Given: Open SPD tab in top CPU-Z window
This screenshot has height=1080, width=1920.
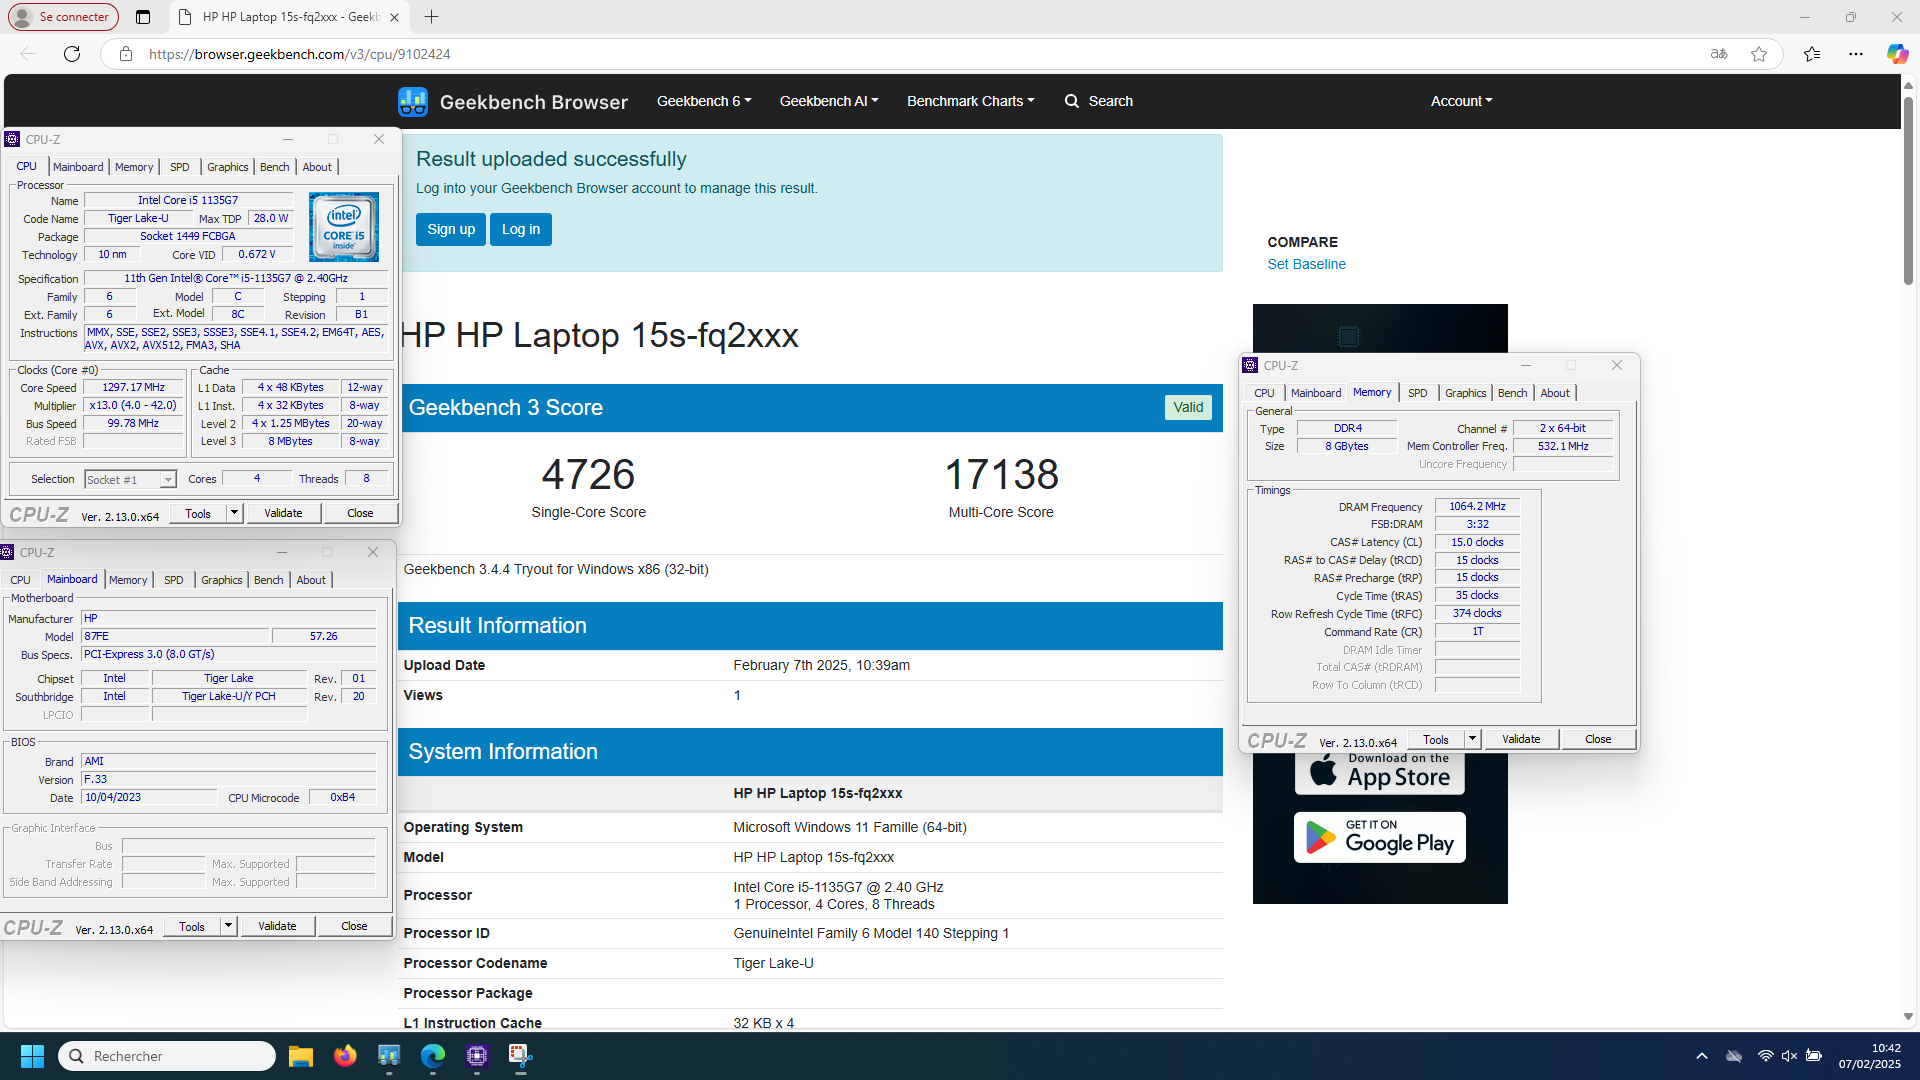Looking at the screenshot, I should (x=180, y=167).
